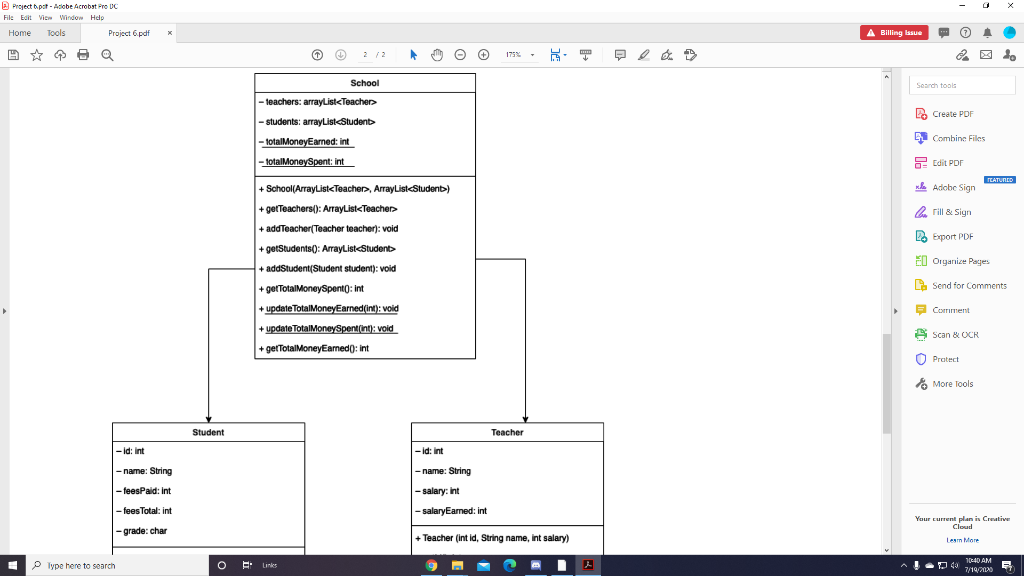Screen dimensions: 1024x576
Task: Expand the left navigation pane
Action: (4, 311)
